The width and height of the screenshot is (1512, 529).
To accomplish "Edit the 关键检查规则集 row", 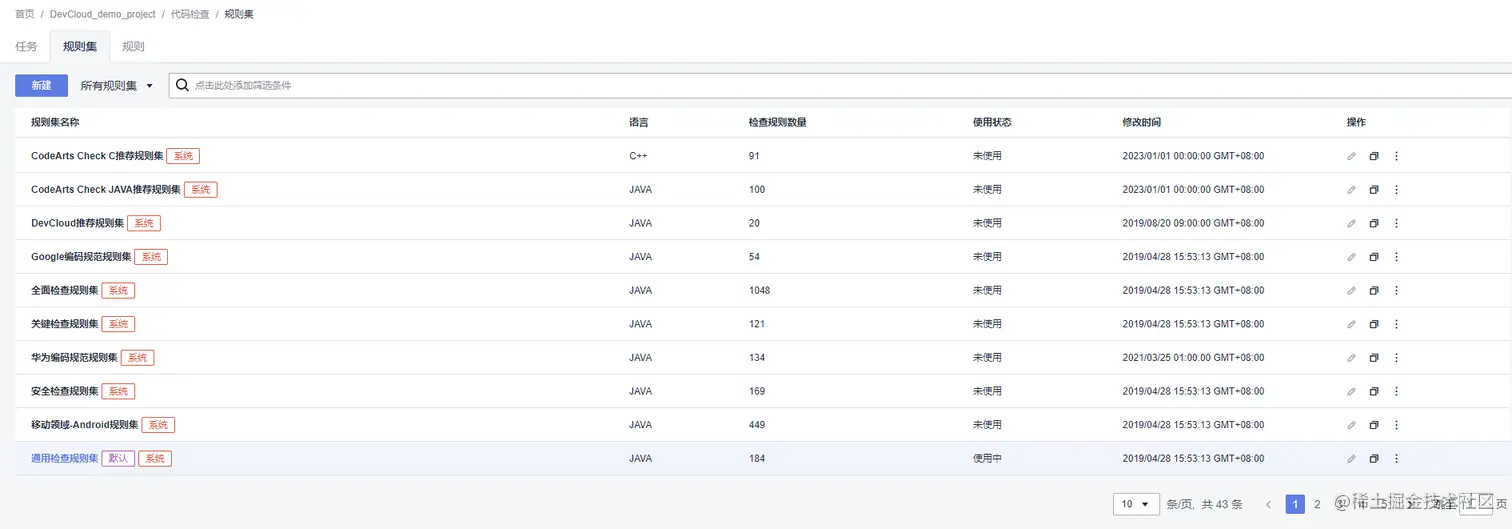I will click(1351, 324).
